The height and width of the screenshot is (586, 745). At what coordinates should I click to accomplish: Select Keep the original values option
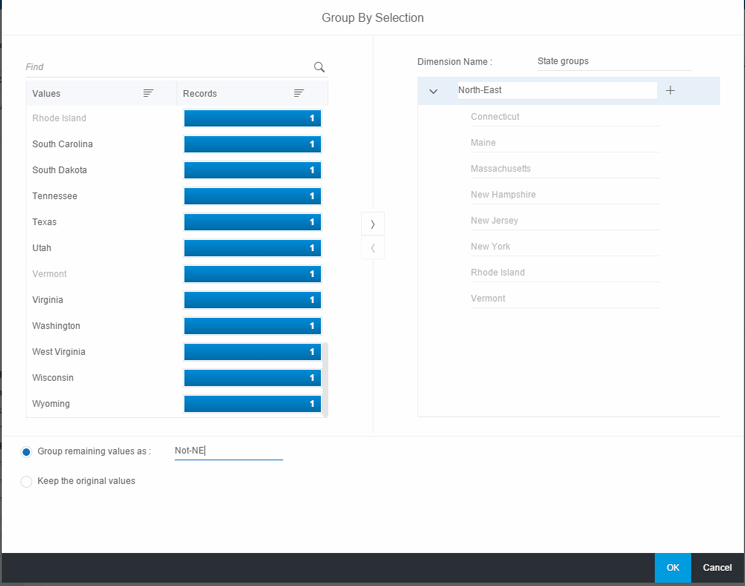pos(26,481)
